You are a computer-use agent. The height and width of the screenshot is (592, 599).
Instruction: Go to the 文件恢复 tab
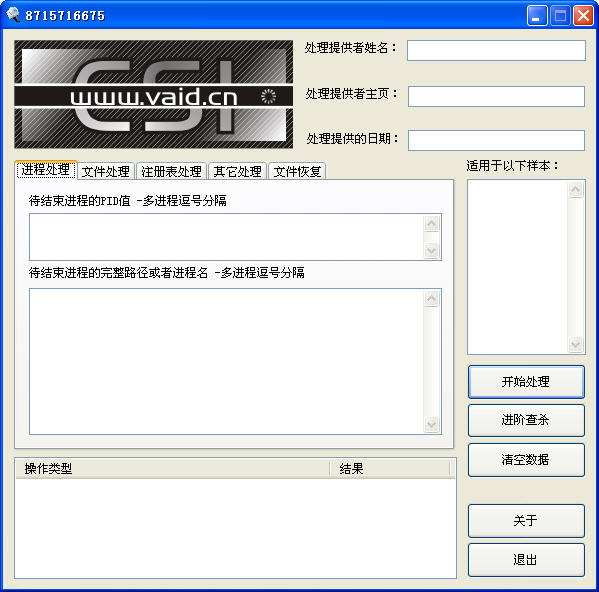coord(297,171)
